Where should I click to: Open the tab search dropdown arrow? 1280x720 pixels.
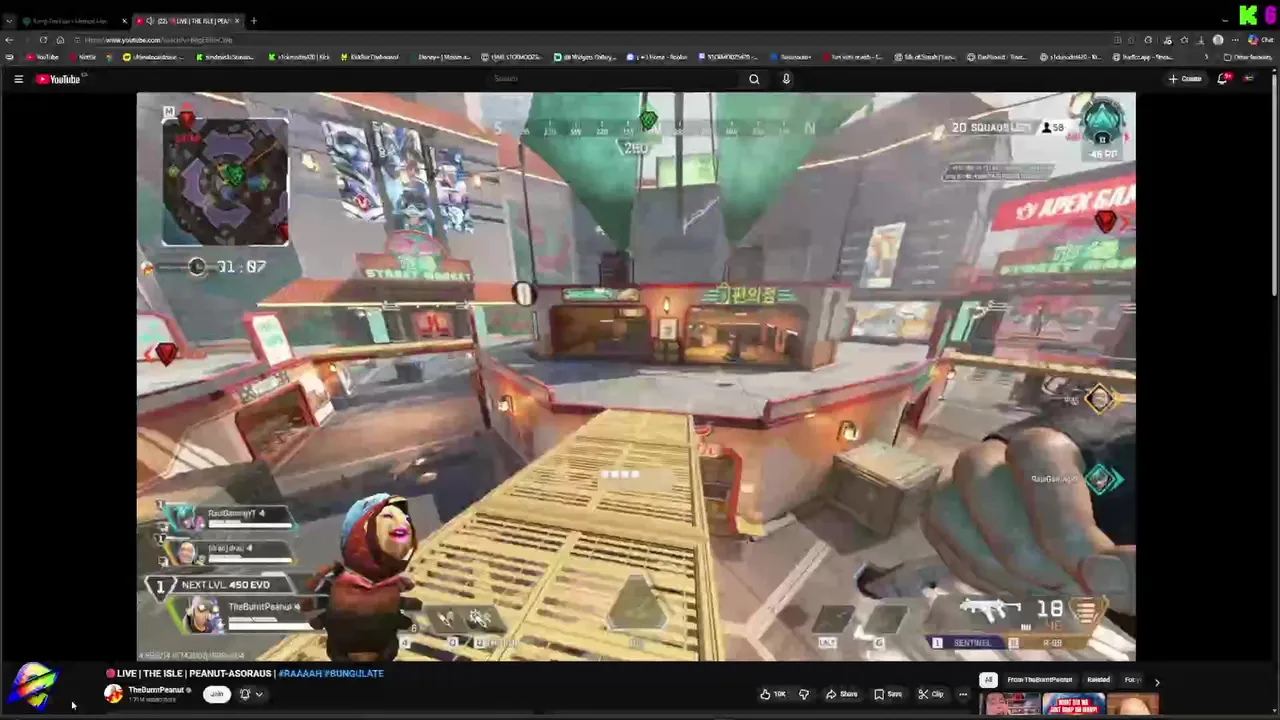pyautogui.click(x=9, y=20)
